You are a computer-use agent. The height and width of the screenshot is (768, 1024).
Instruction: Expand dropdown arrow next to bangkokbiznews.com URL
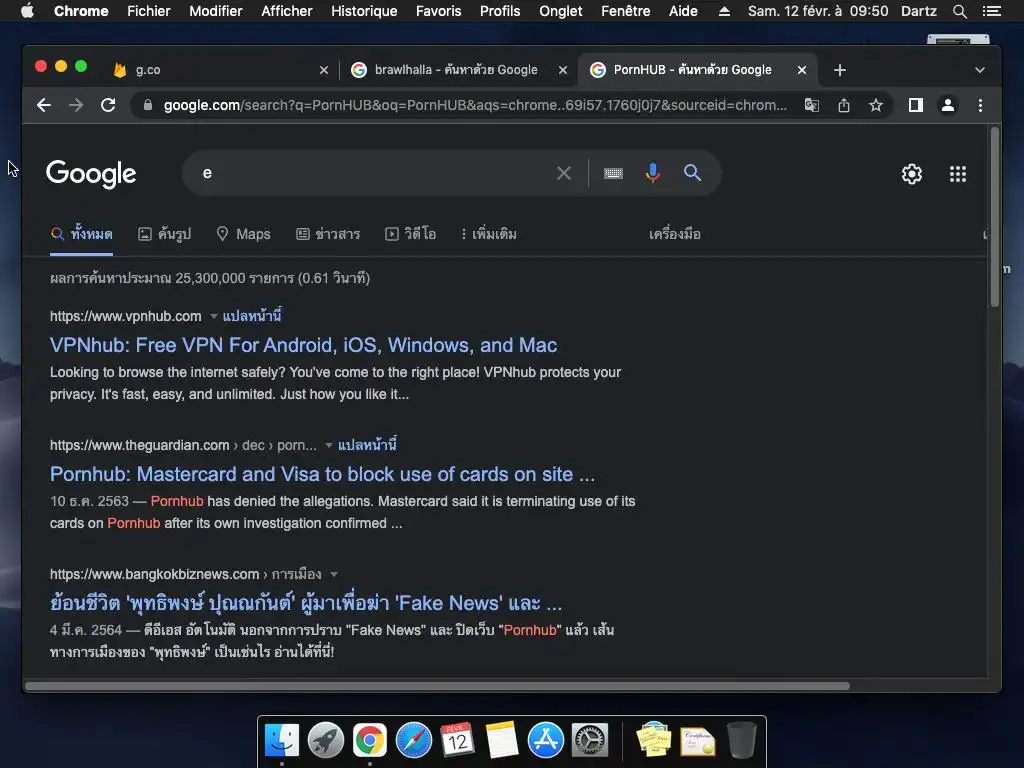pos(334,575)
